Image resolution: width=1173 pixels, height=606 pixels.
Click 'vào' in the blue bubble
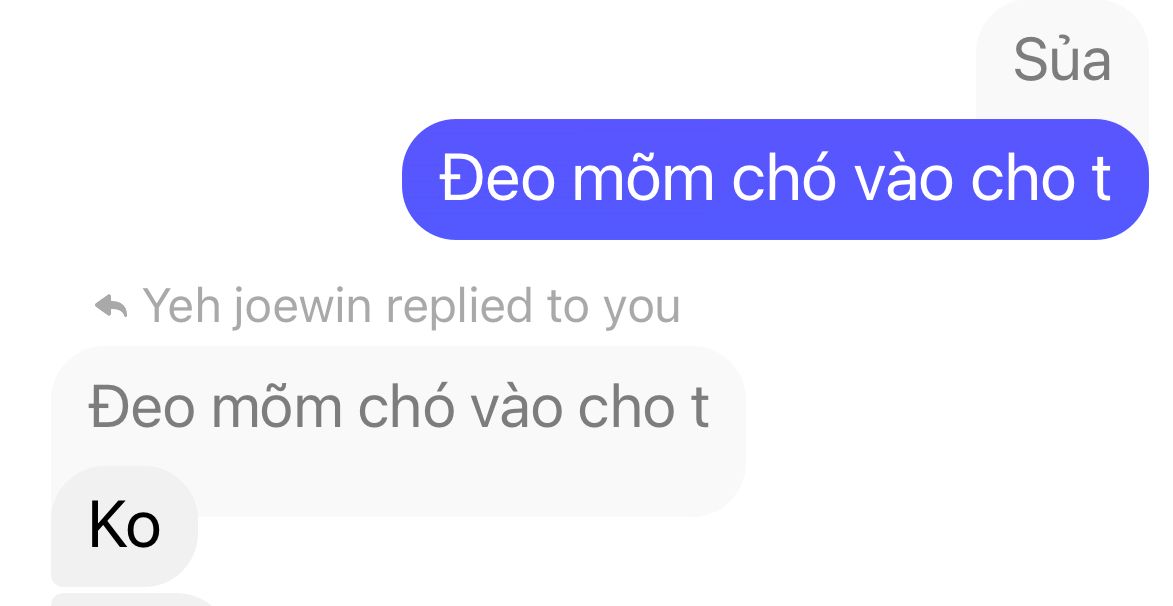(903, 180)
